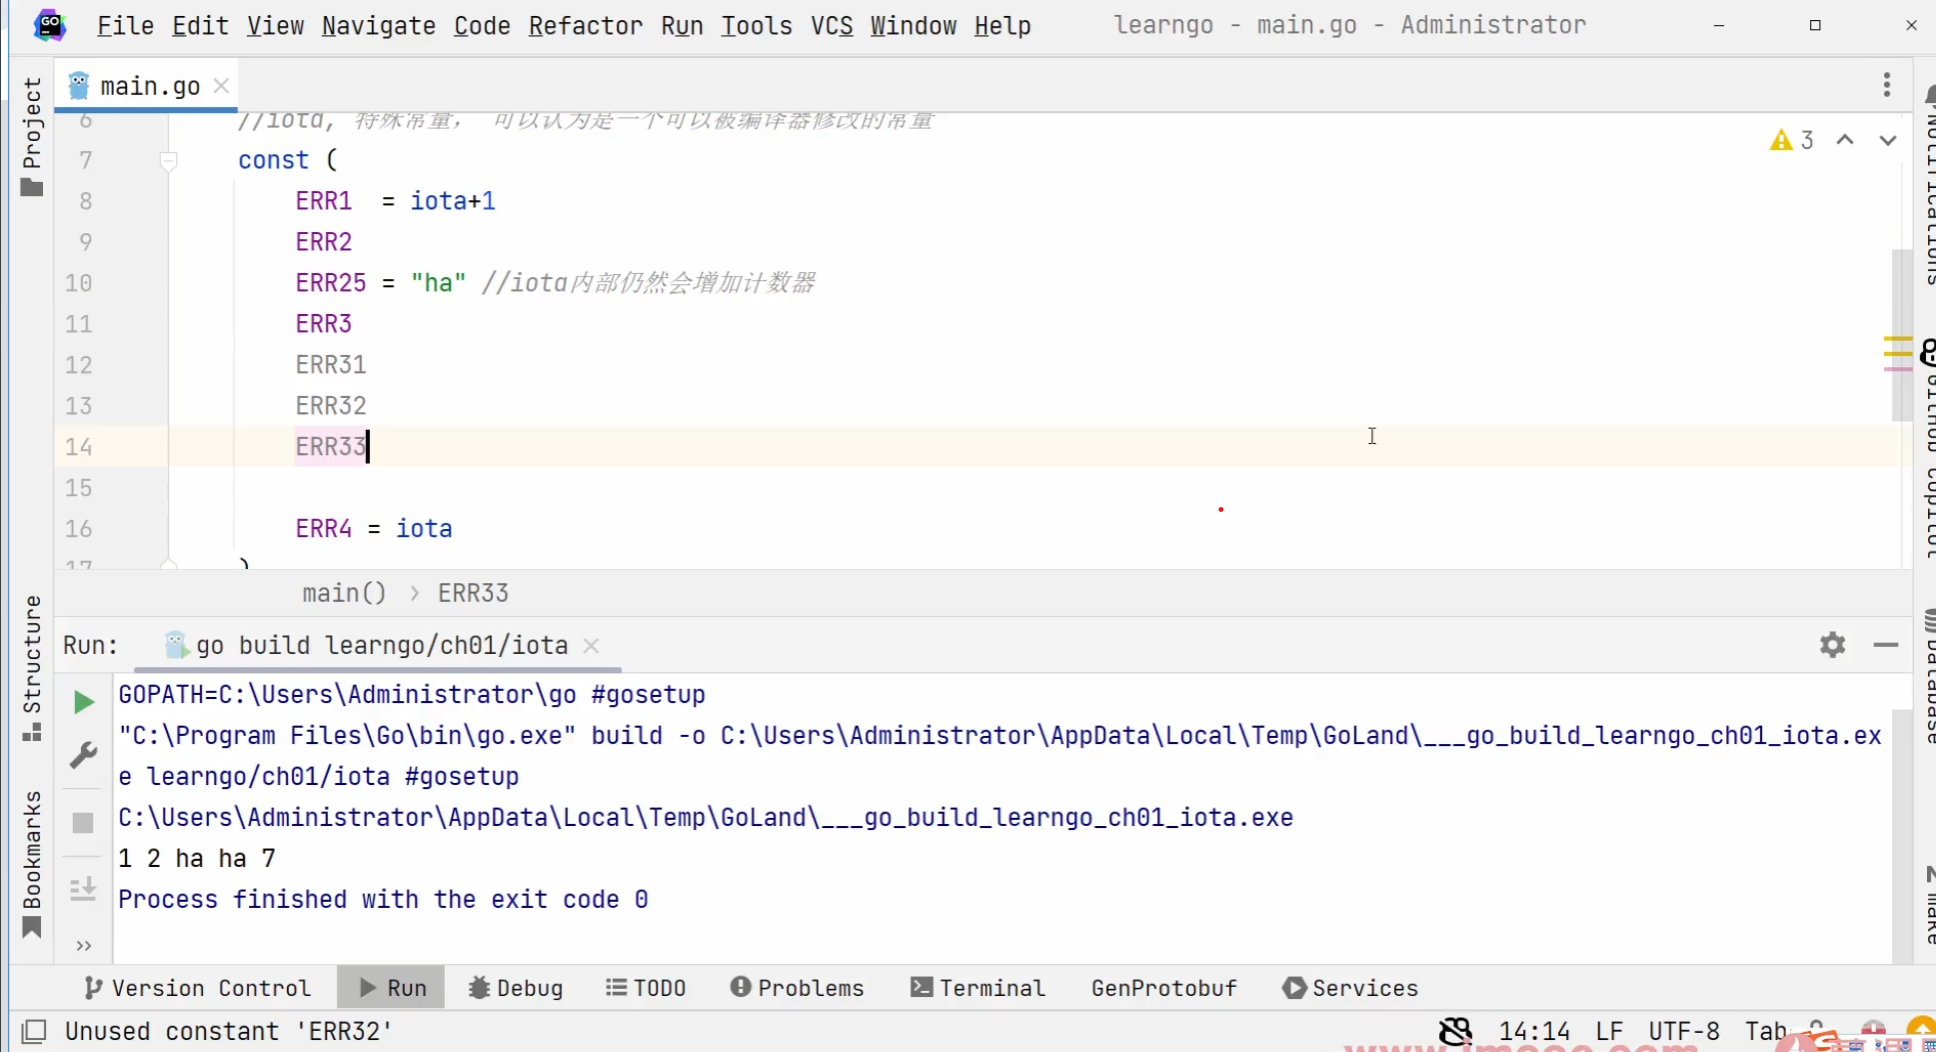Click the wrench icon in Run panel
This screenshot has height=1052, width=1936.
[x=84, y=755]
